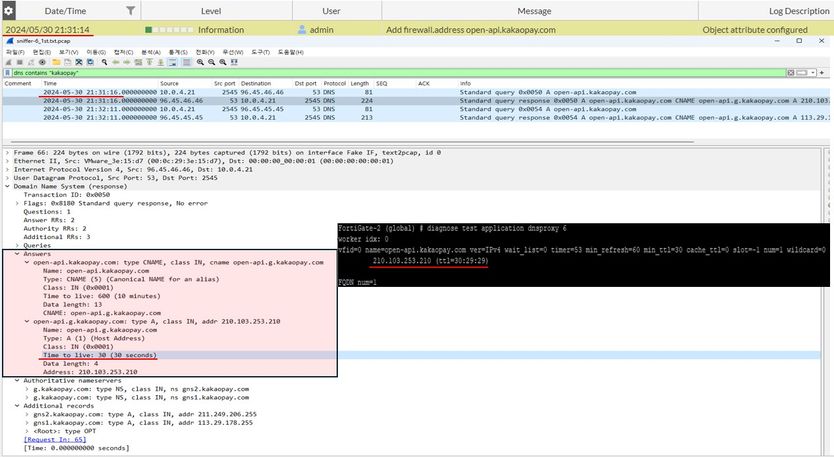
Task: Go to next packet with the forward arrow
Action: [127, 62]
